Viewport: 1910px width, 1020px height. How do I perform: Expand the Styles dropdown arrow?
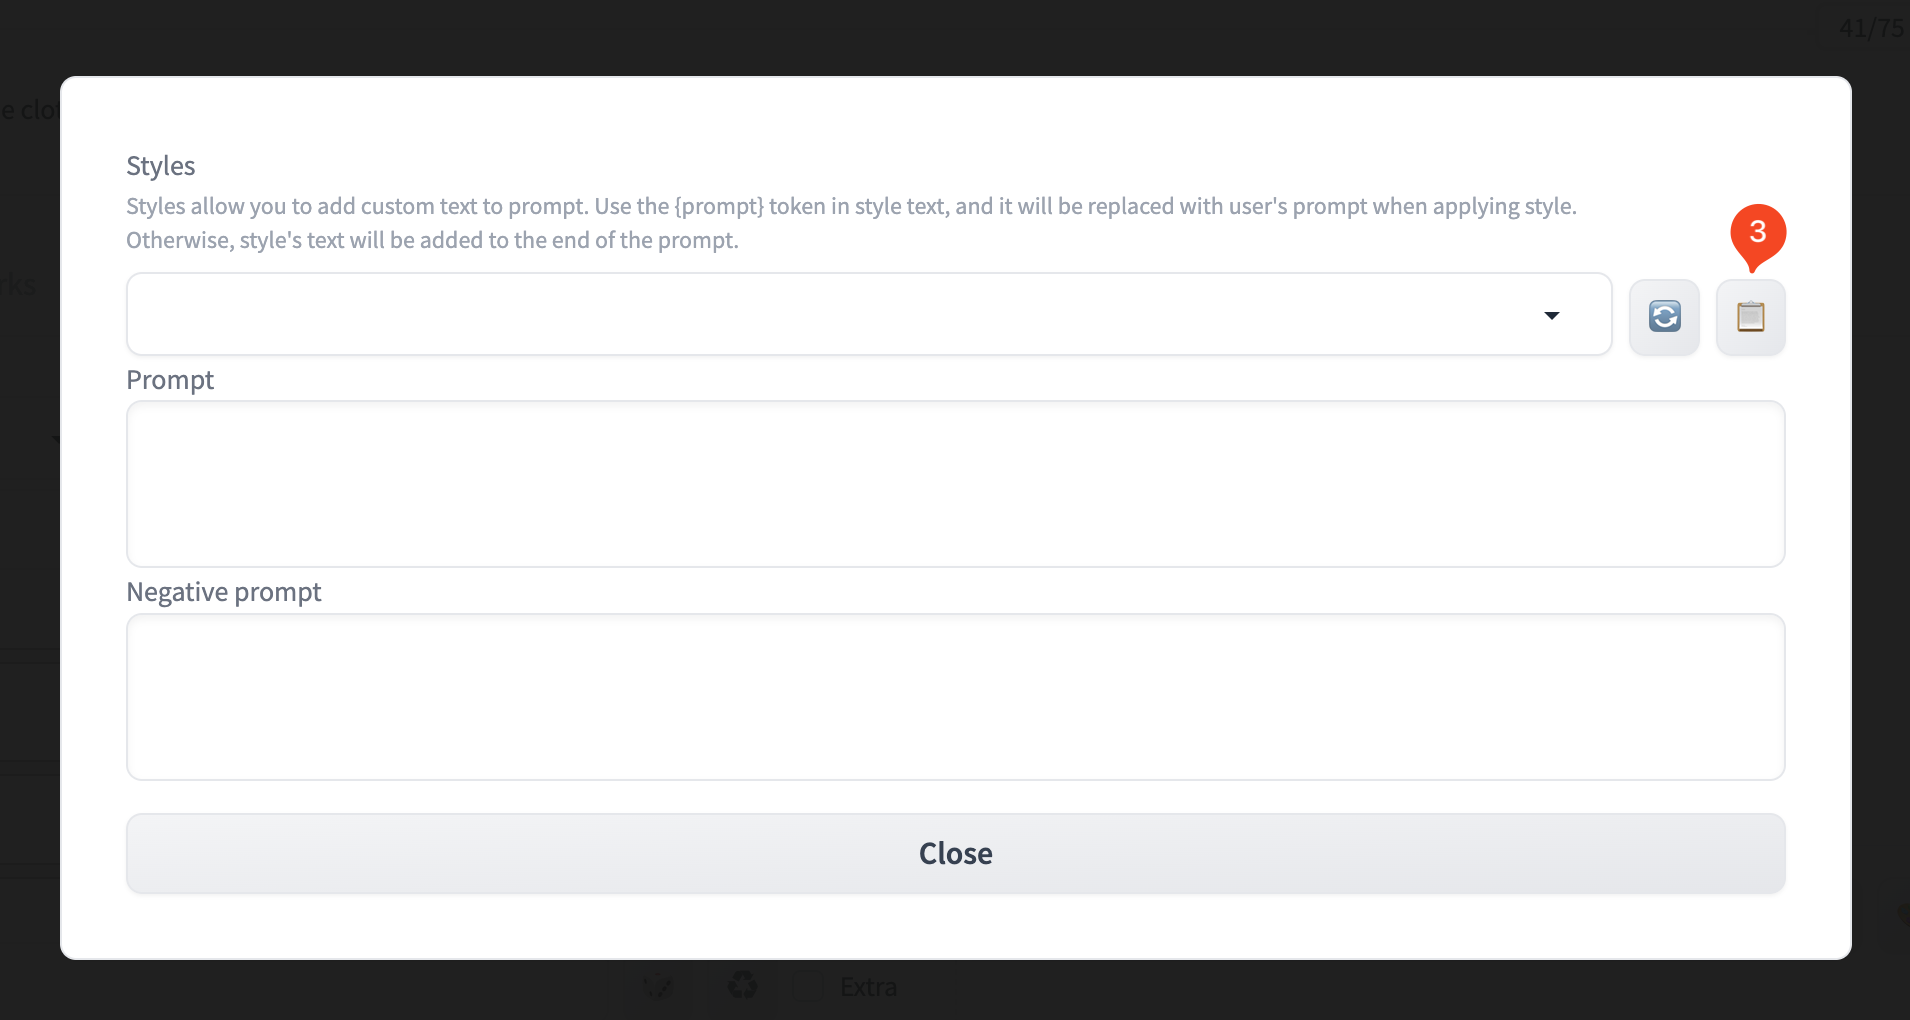[1551, 316]
